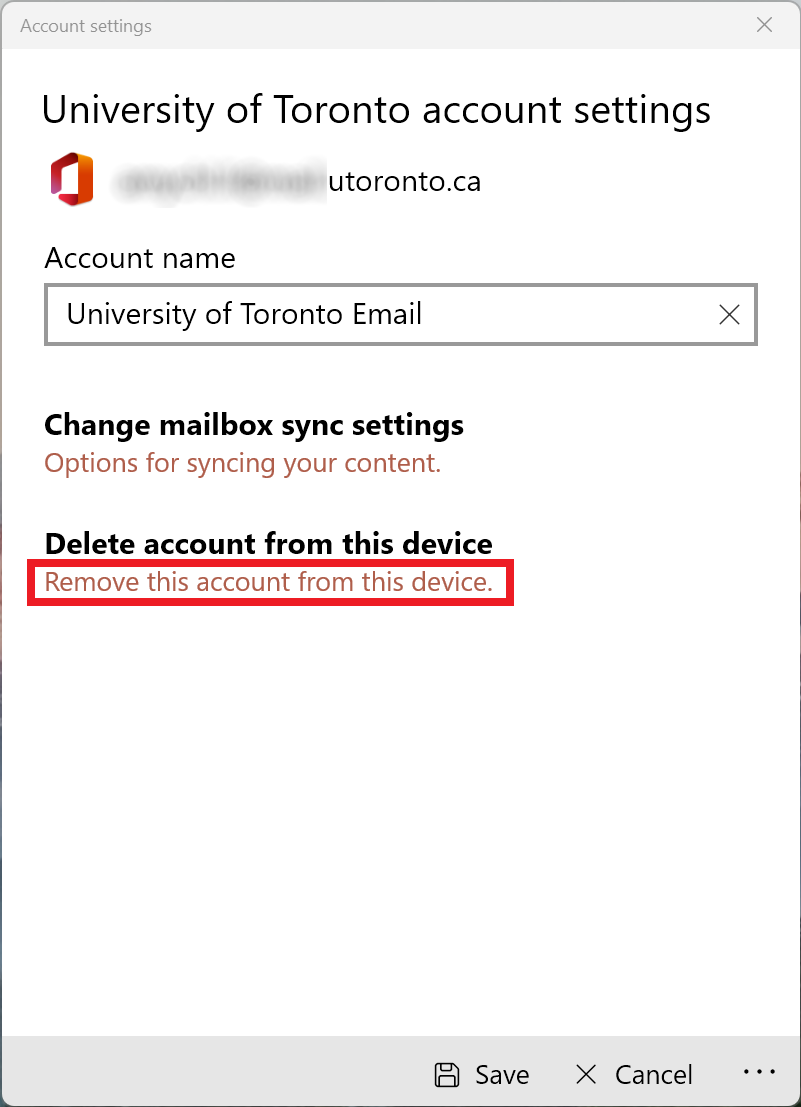Click the "Account name" field label

(x=140, y=259)
